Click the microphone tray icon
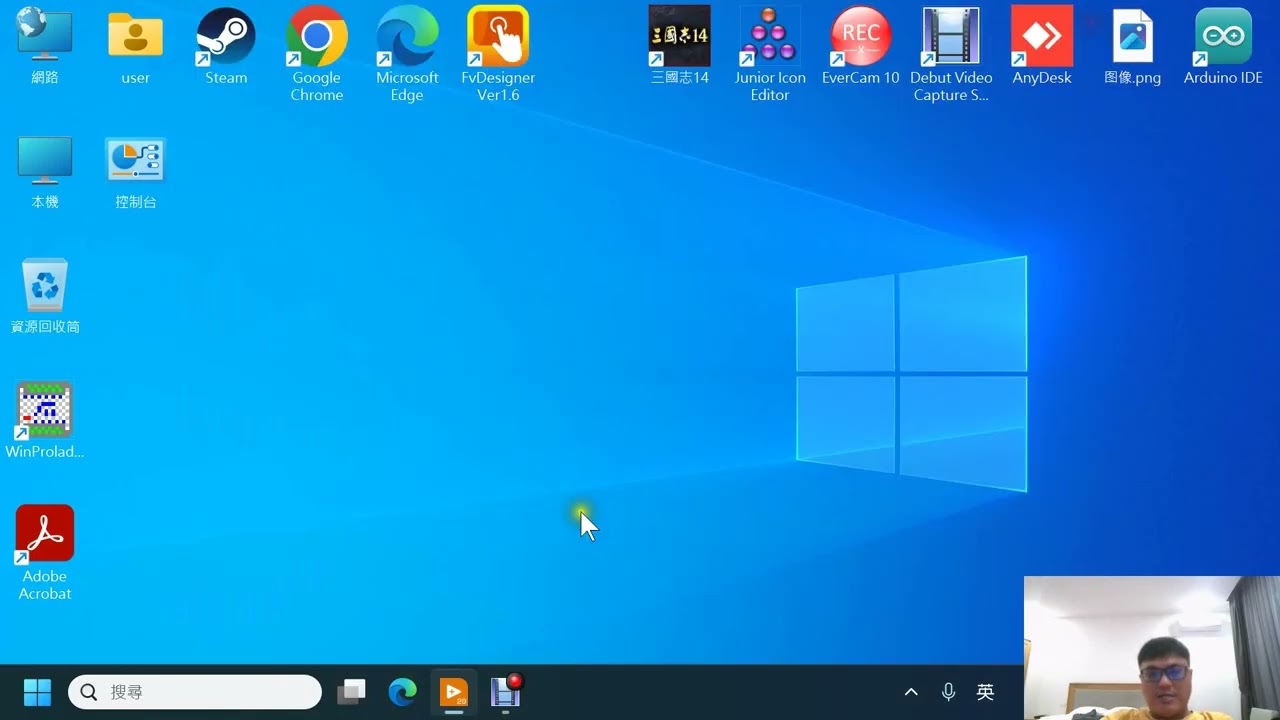 948,692
